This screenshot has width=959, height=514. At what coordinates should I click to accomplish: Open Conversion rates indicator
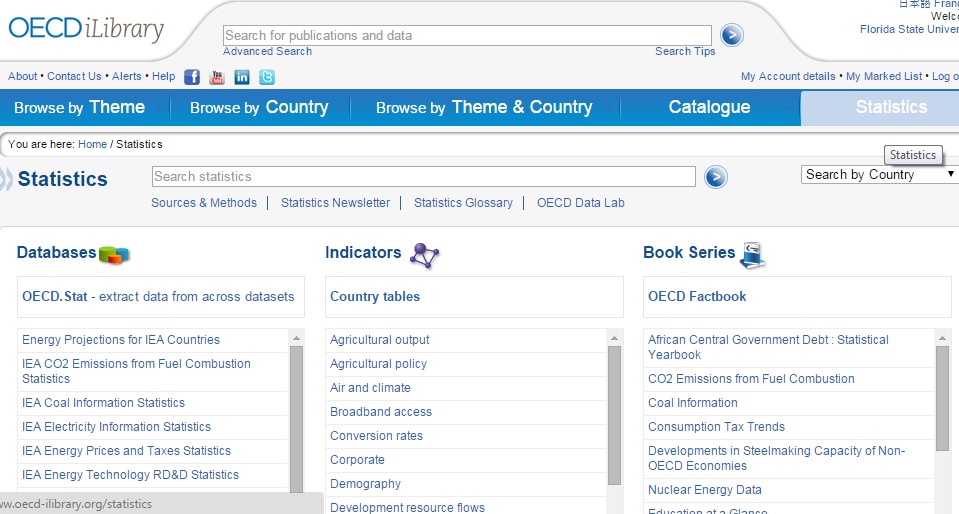376,436
